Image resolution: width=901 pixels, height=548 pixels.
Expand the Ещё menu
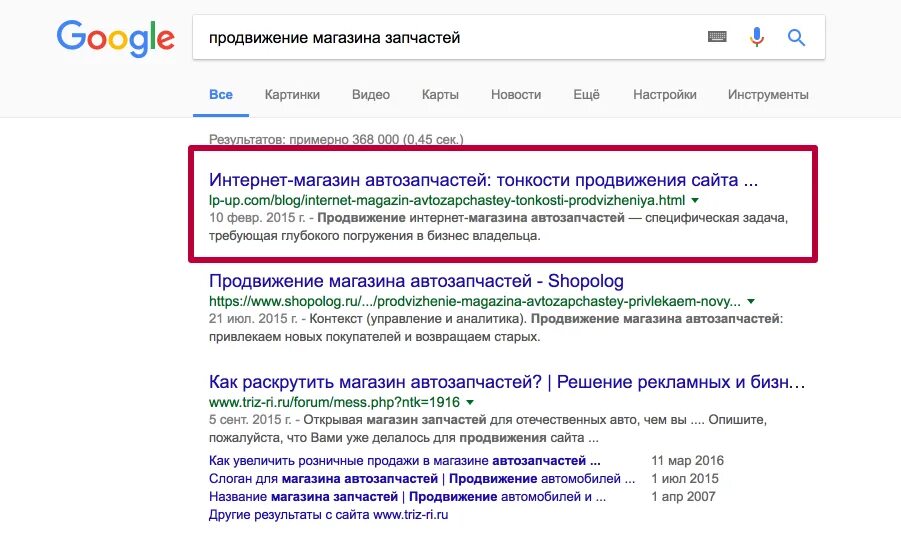click(586, 95)
